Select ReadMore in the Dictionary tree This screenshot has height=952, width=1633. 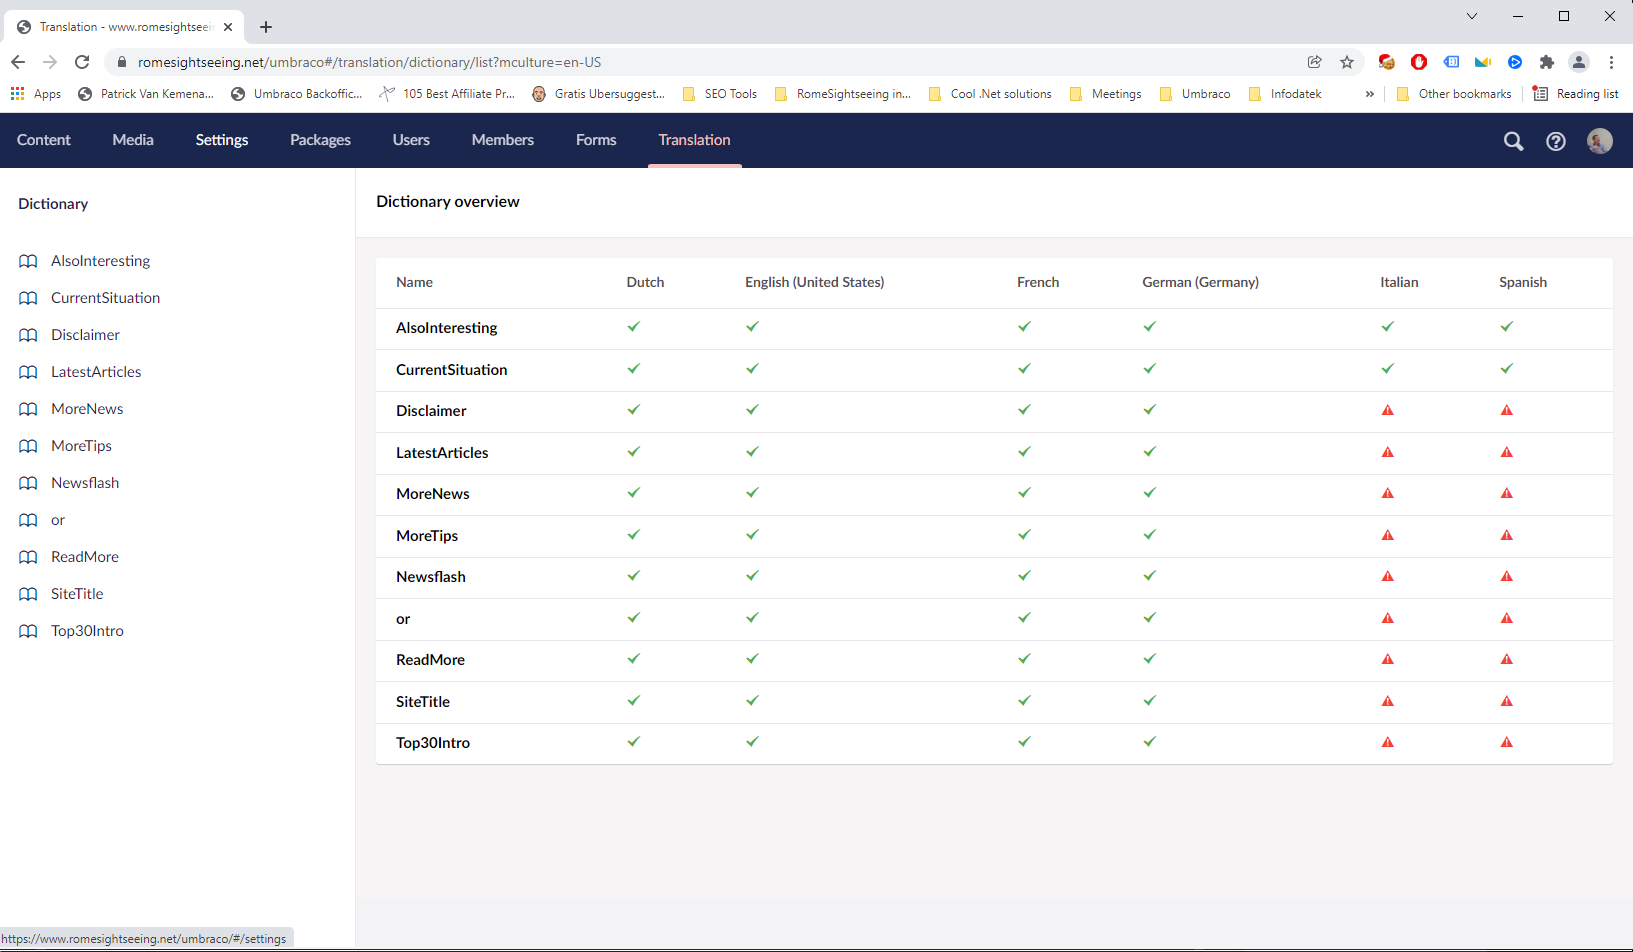pos(85,557)
